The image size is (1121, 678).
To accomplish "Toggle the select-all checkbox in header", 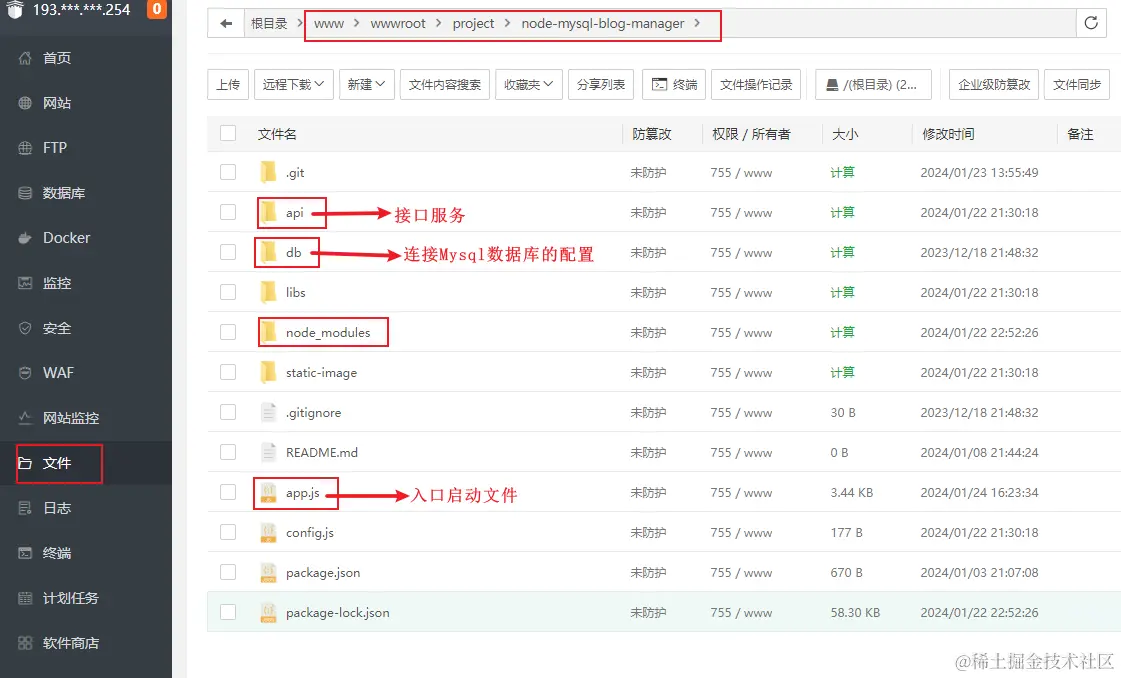I will coord(228,133).
